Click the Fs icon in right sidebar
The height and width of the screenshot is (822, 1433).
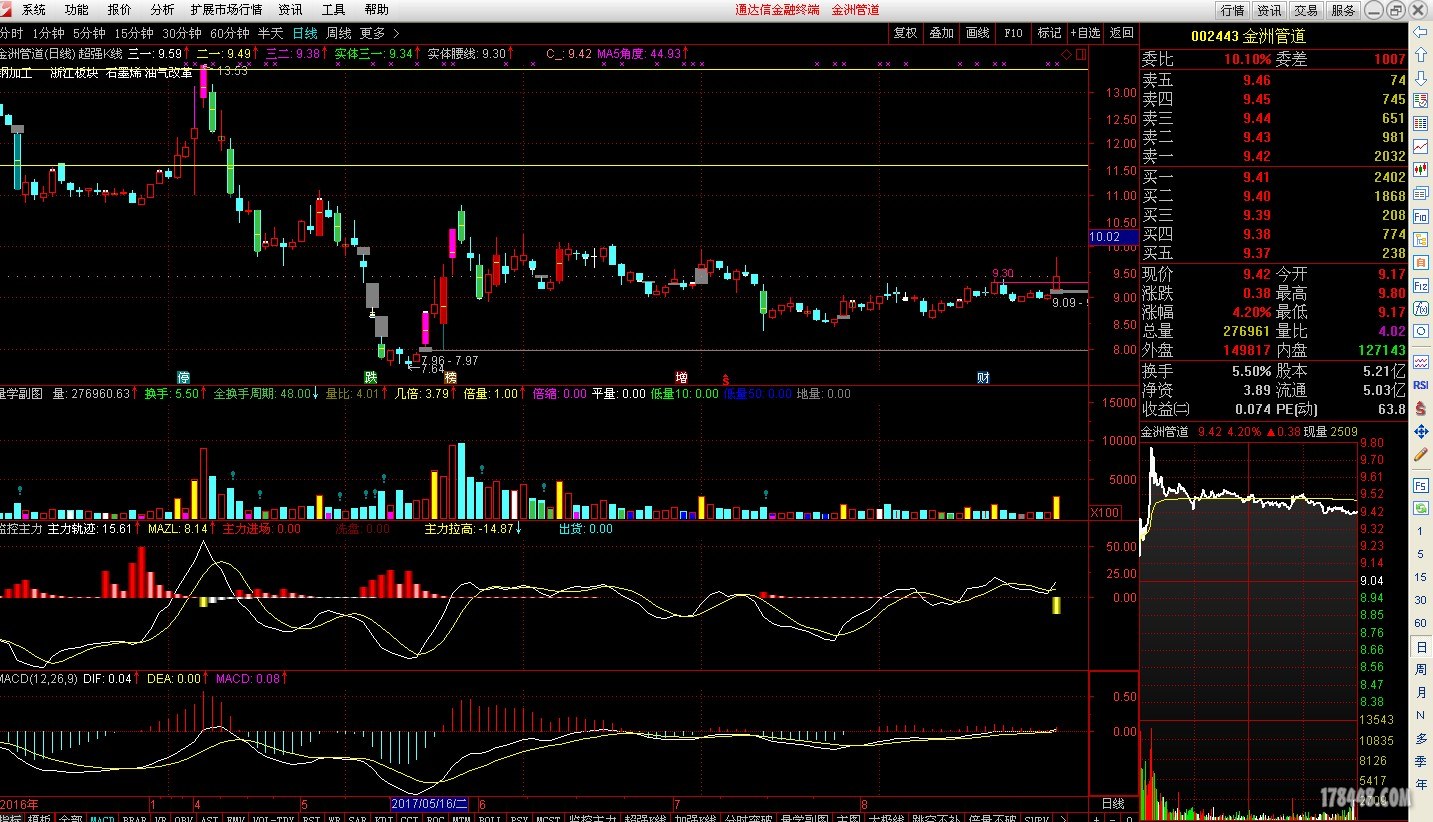1420,485
